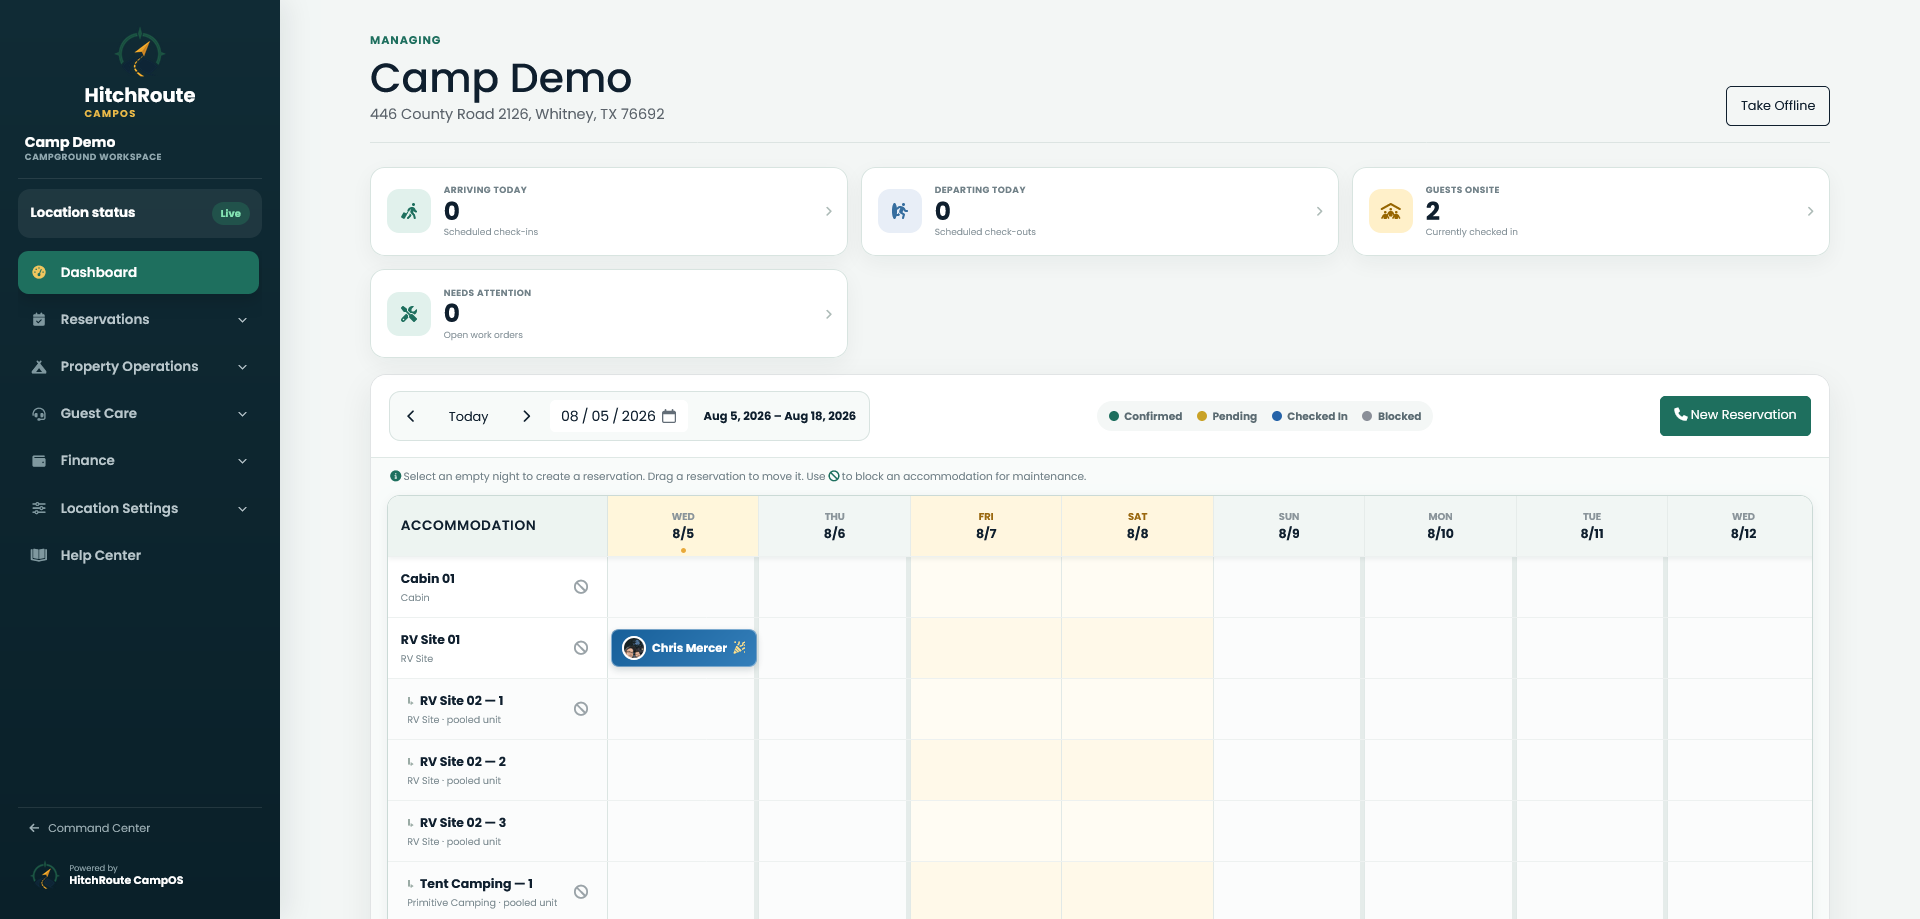Image resolution: width=1920 pixels, height=919 pixels.
Task: Select empty RV Site 01 night on Sun 8/9
Action: (1289, 648)
